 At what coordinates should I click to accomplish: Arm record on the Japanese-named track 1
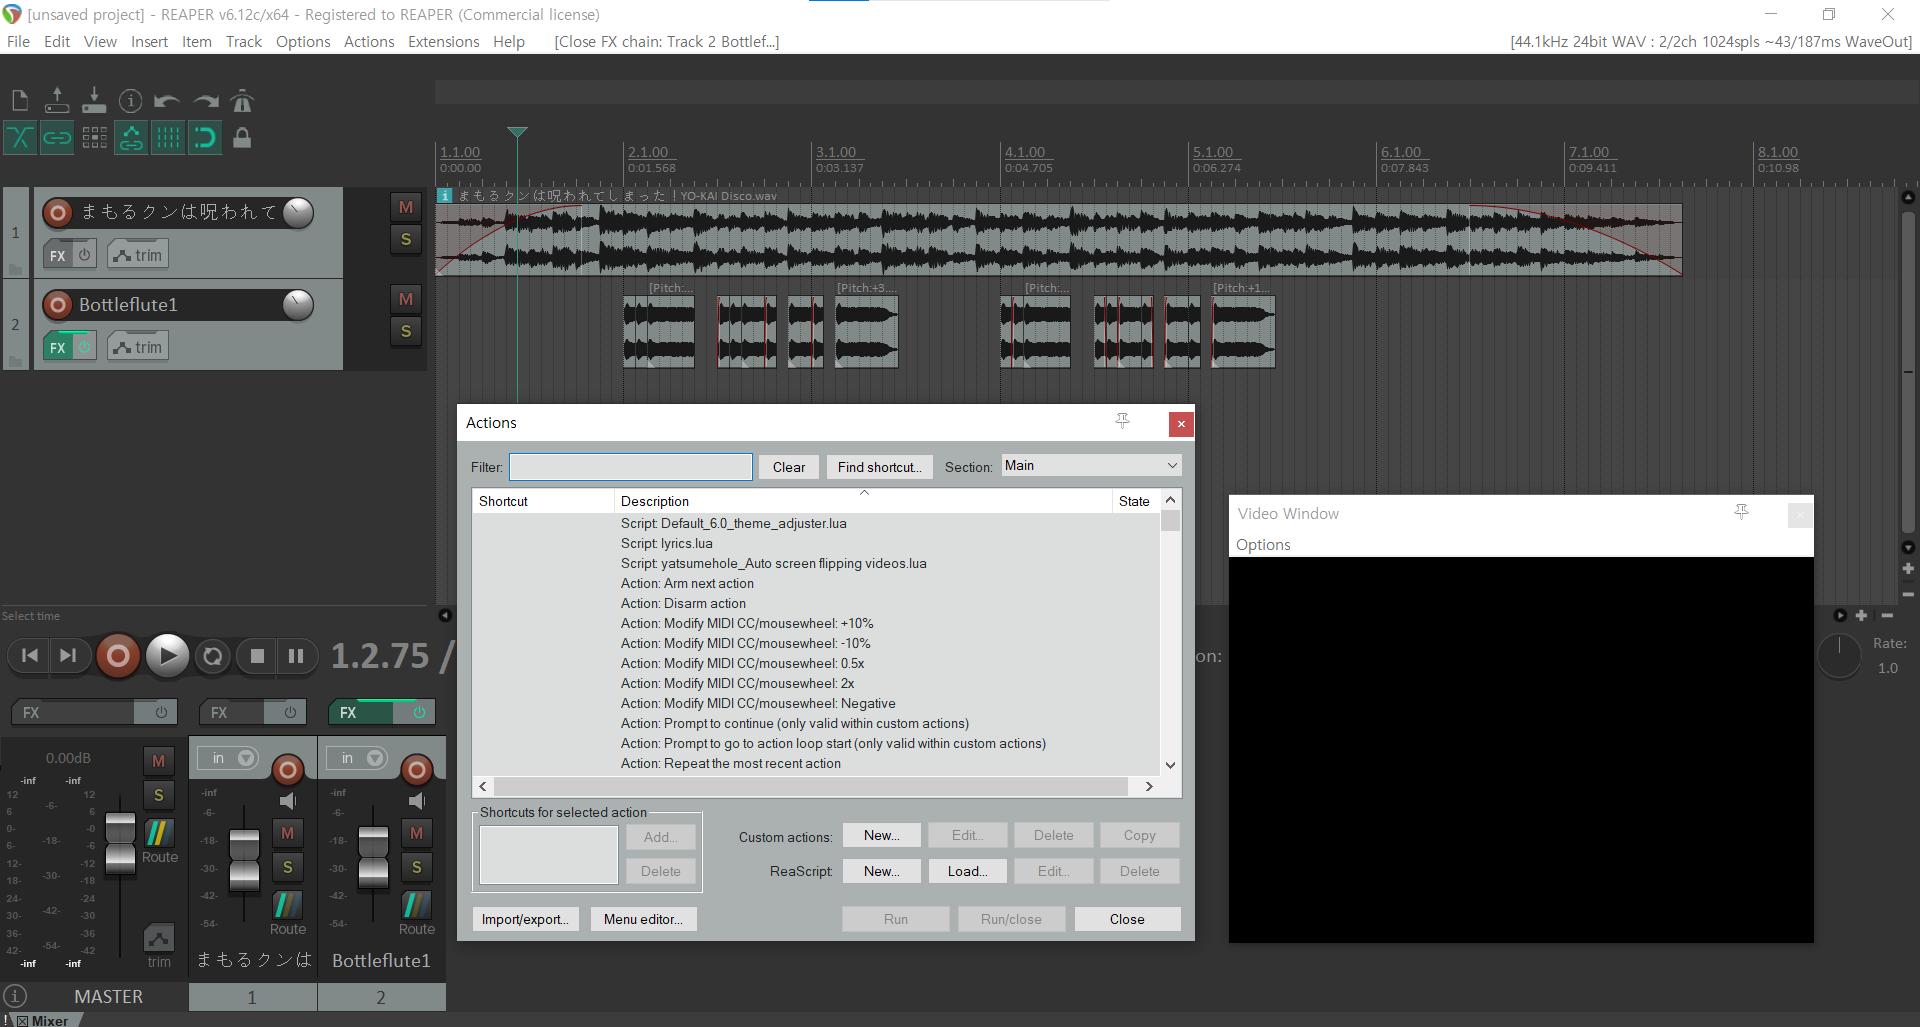click(x=58, y=212)
